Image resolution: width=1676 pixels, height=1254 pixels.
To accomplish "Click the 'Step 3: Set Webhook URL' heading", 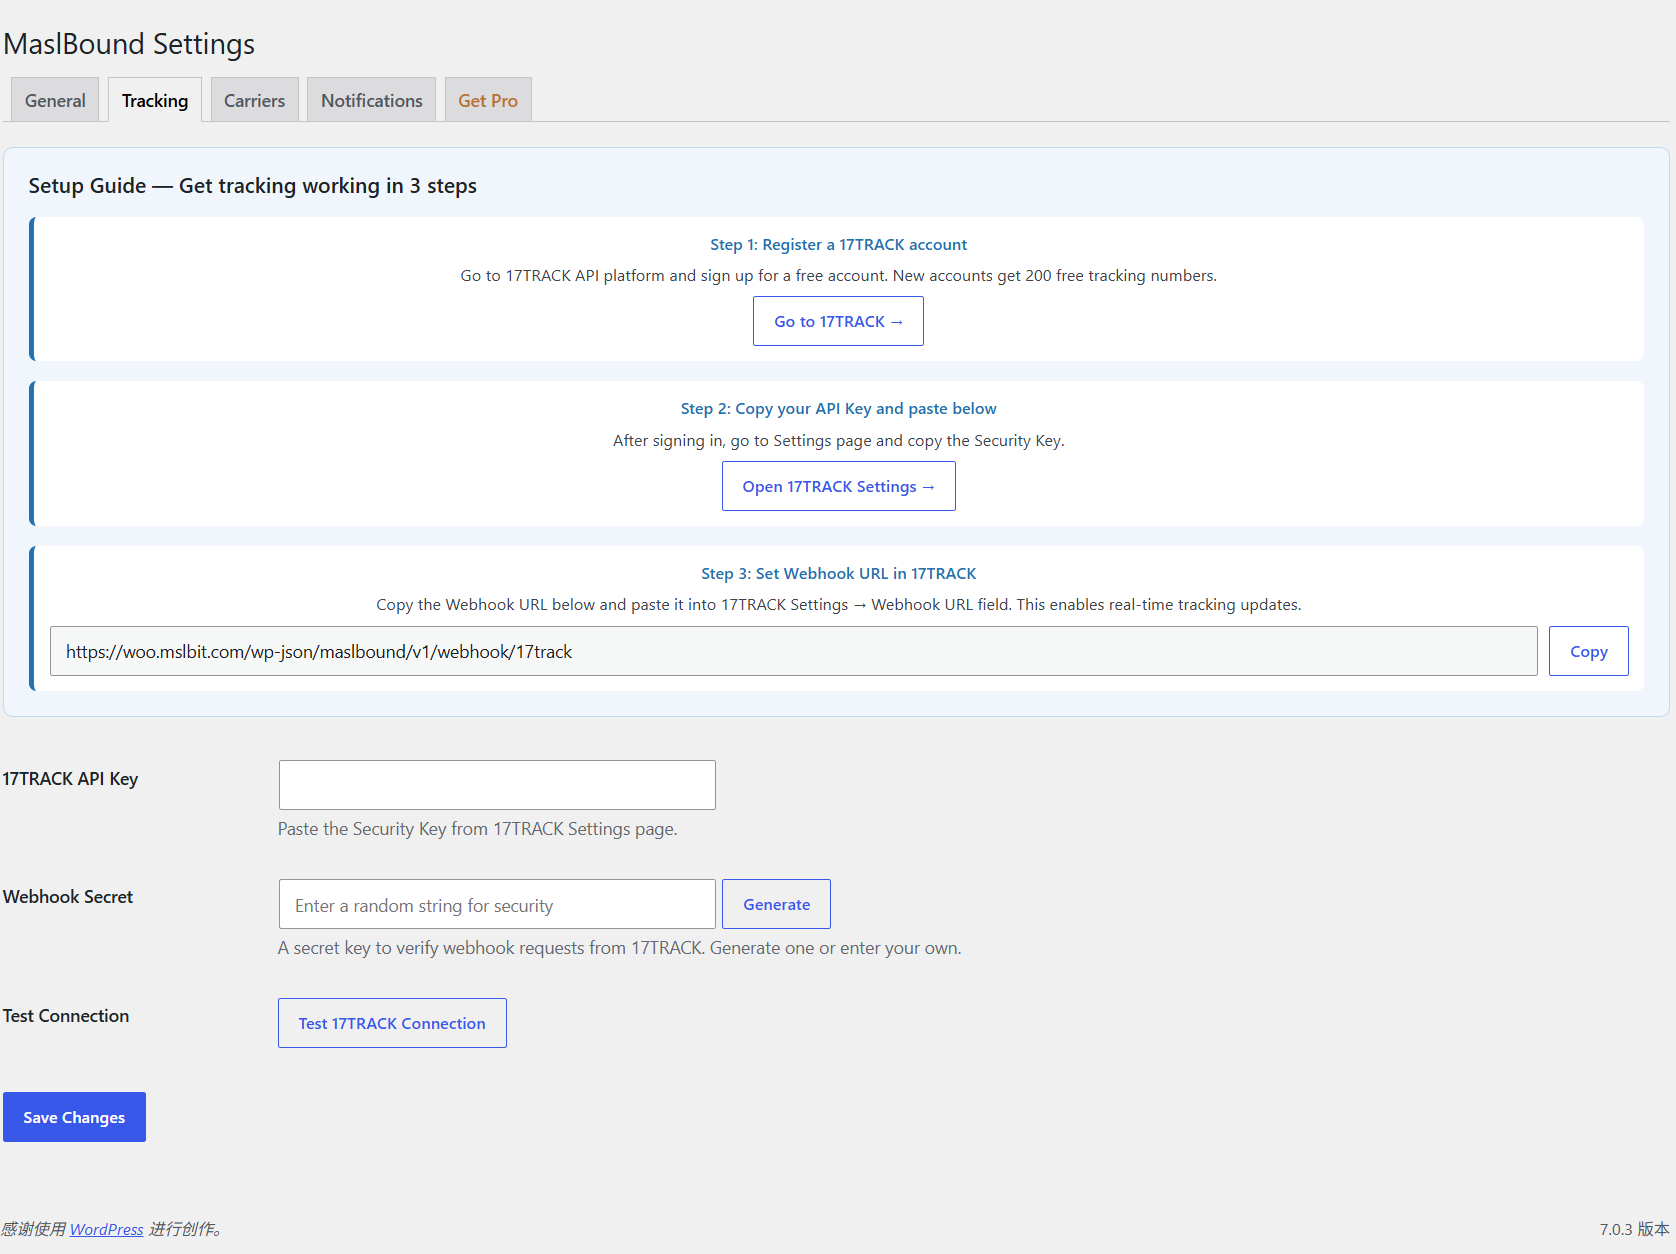I will (x=838, y=574).
